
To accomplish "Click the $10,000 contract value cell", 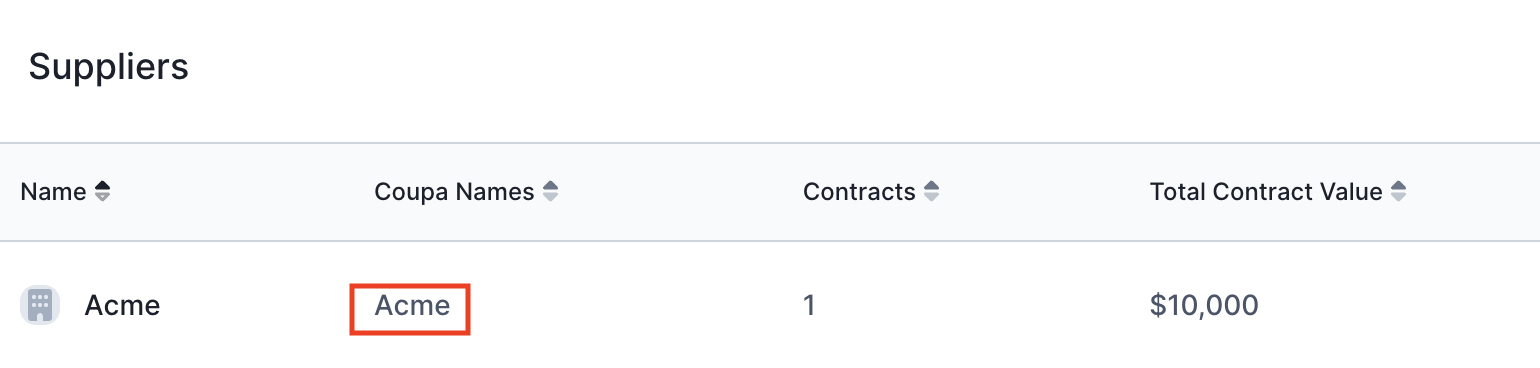I will tap(1204, 305).
